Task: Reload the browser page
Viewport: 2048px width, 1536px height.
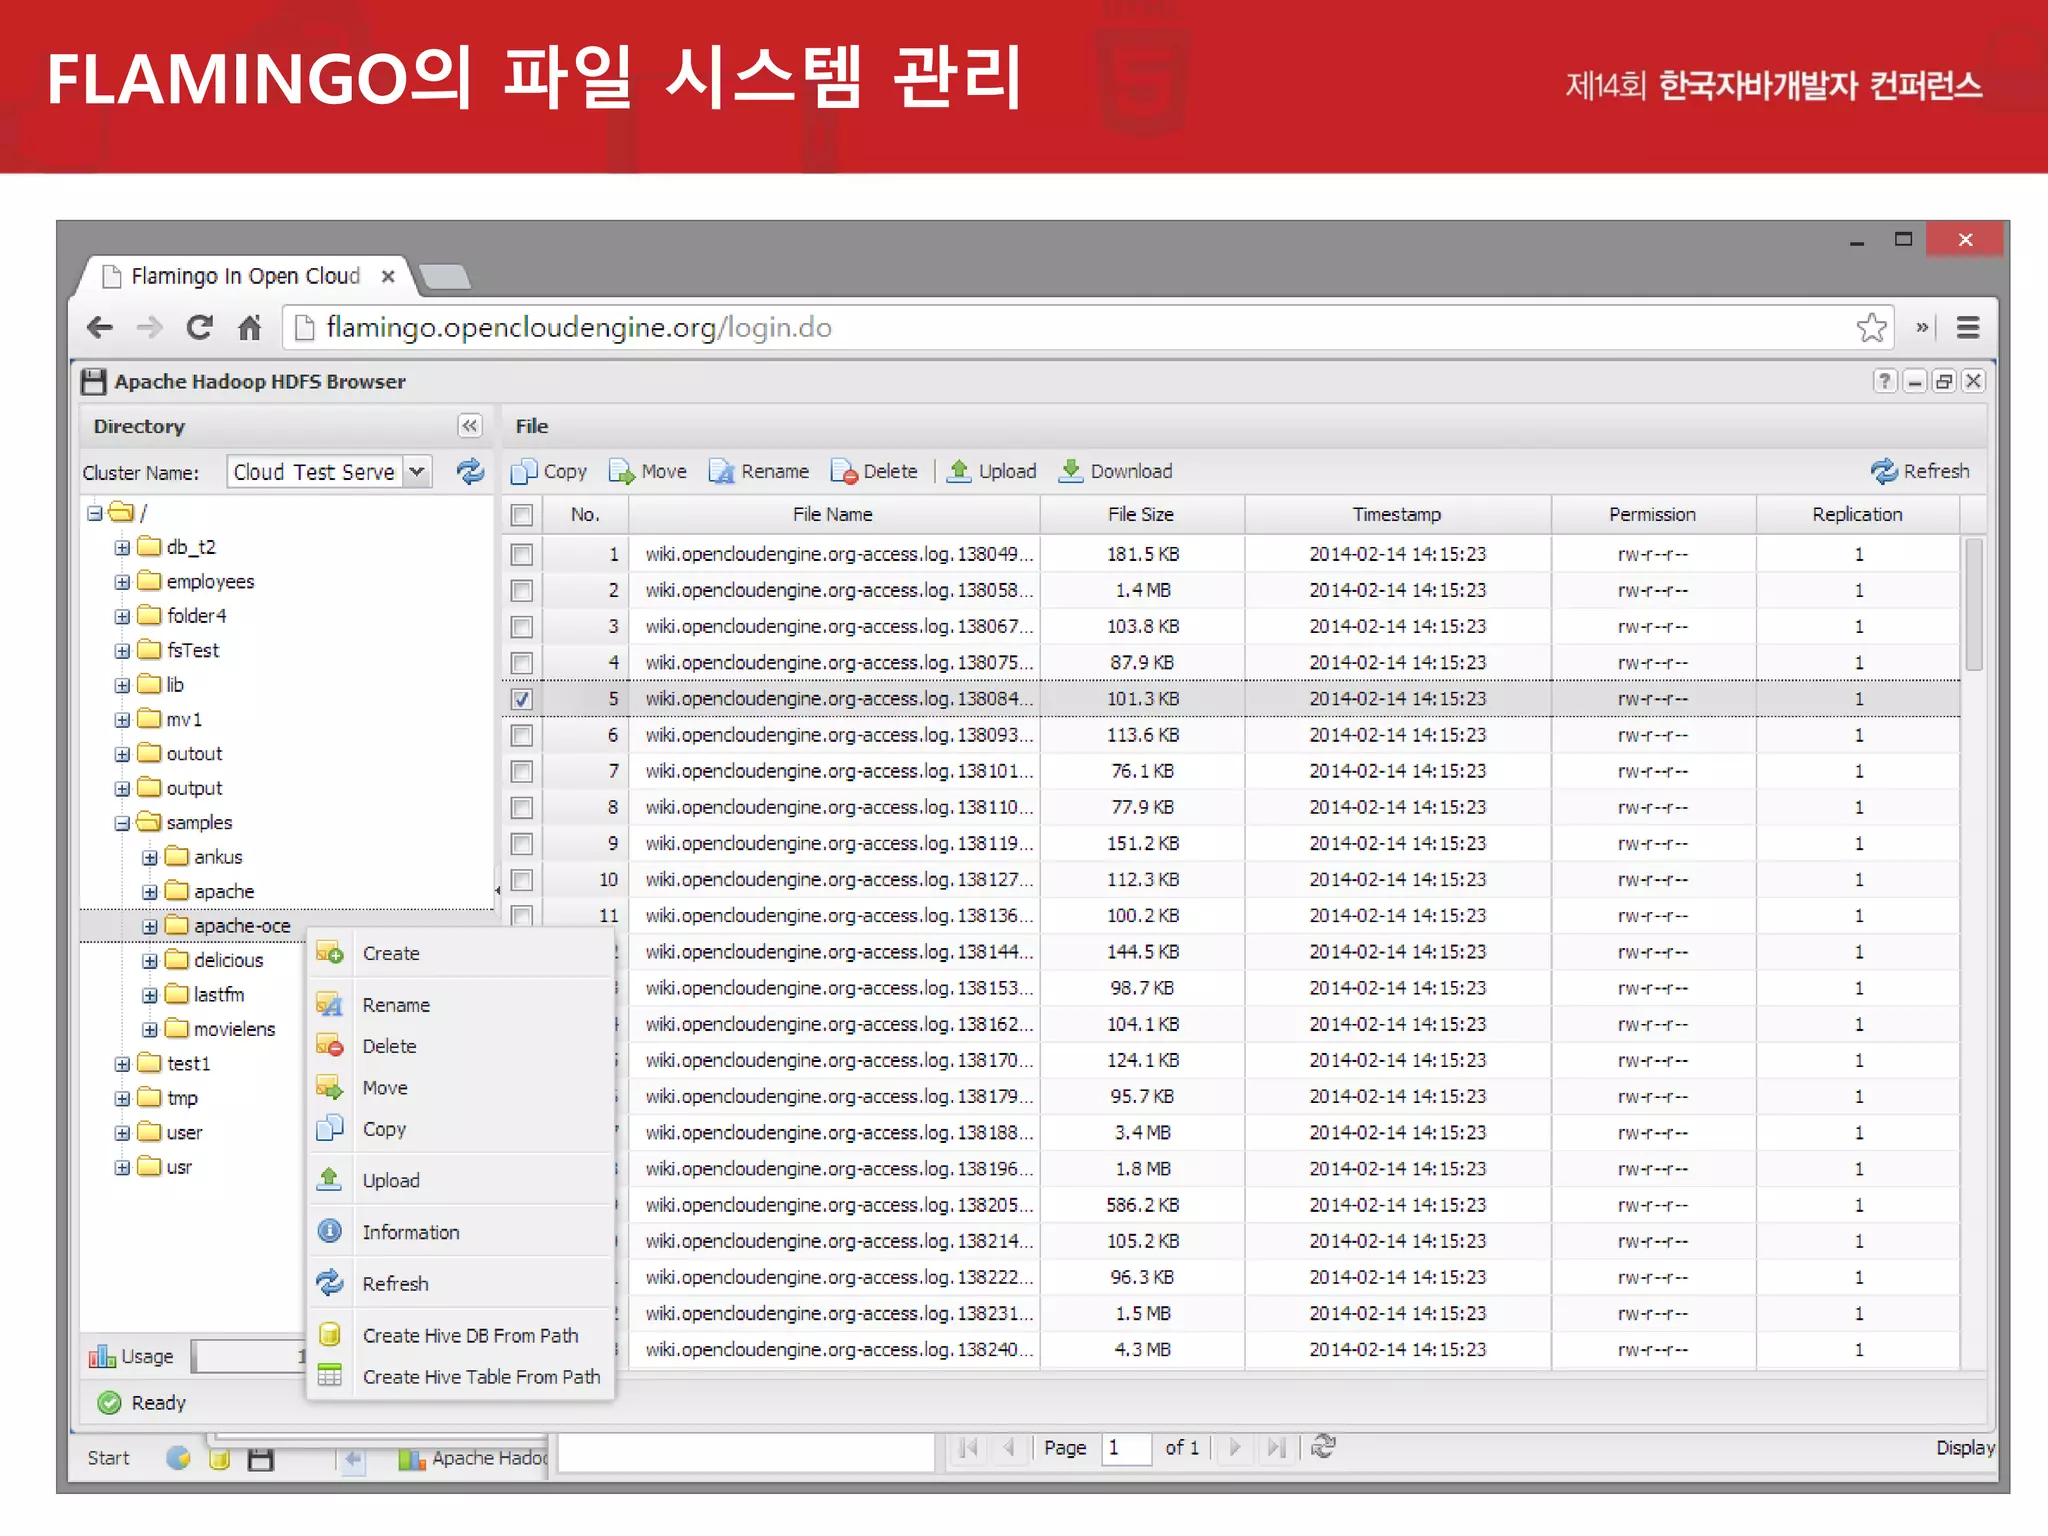Action: point(199,327)
